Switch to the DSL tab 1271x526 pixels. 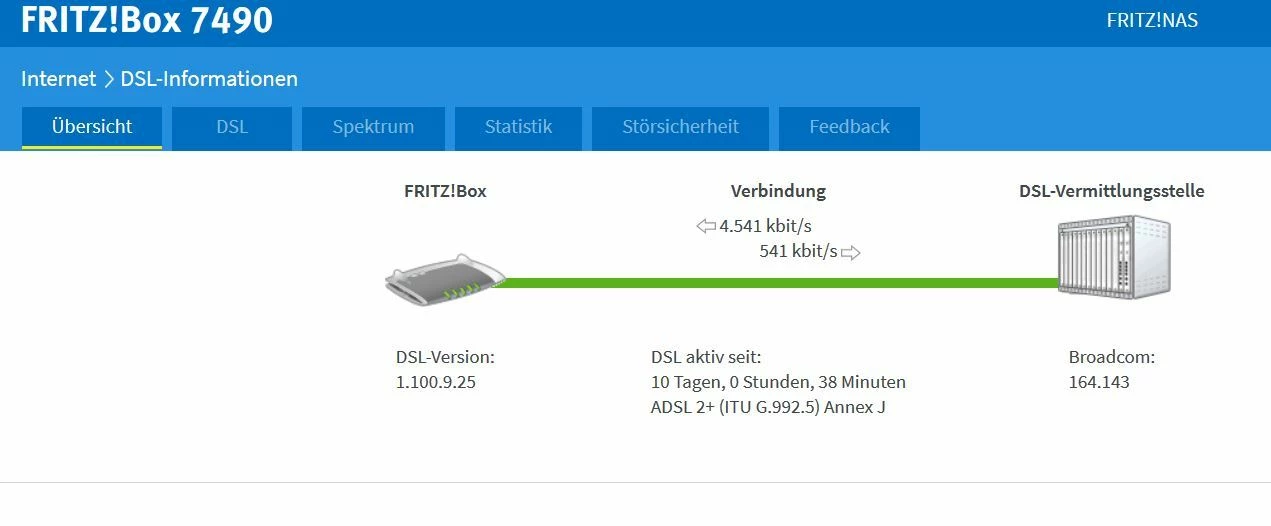[x=232, y=127]
